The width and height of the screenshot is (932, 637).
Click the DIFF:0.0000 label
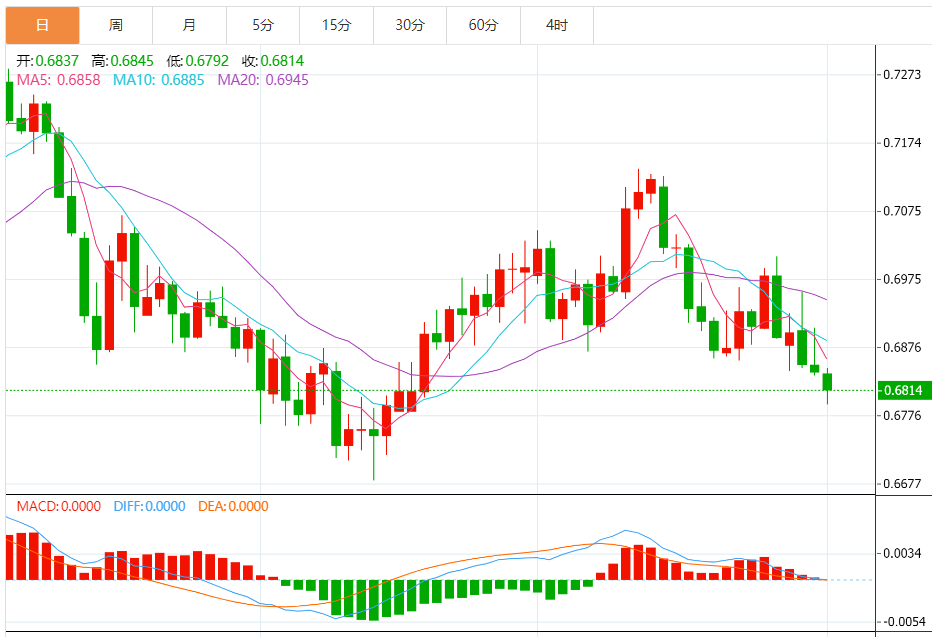[149, 506]
